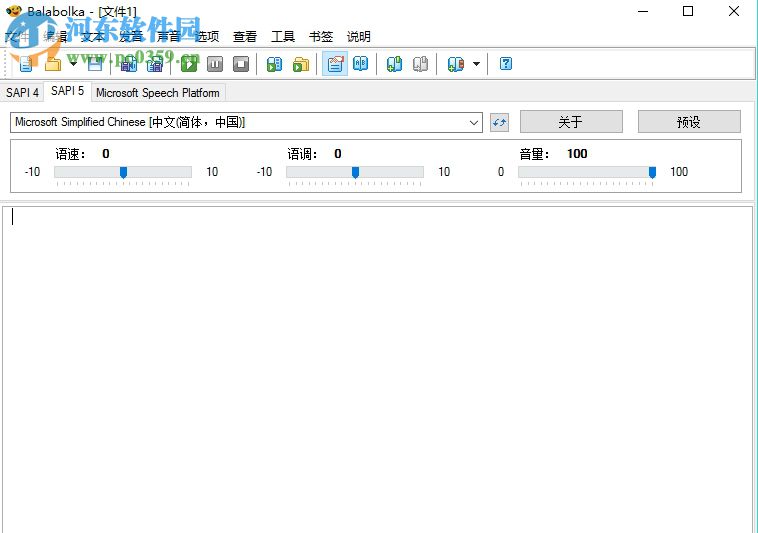Screen dimensions: 758x533
Task: Save the document using the floppy disk icon
Action: pos(95,64)
